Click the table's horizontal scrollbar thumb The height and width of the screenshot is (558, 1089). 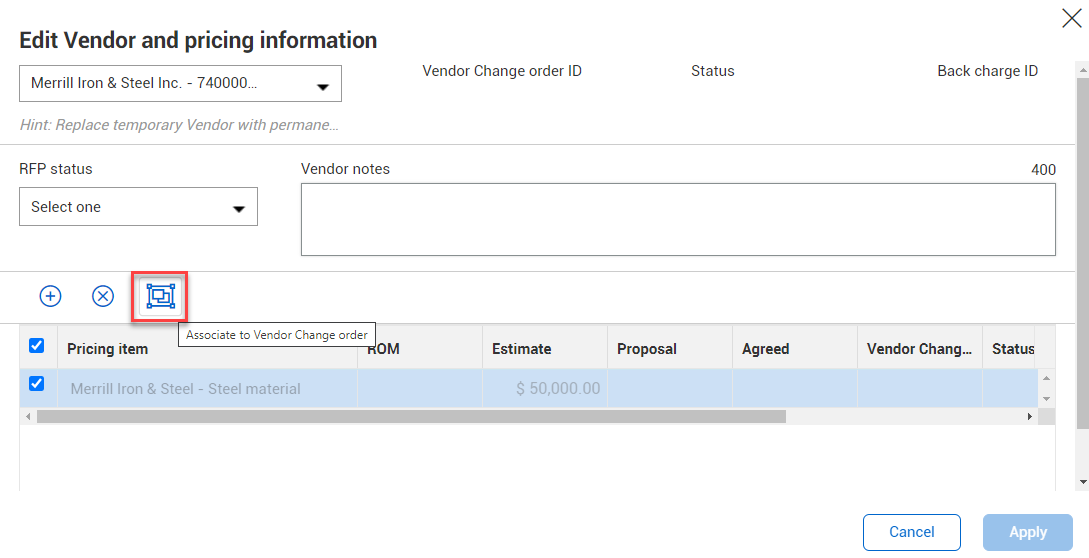point(410,416)
